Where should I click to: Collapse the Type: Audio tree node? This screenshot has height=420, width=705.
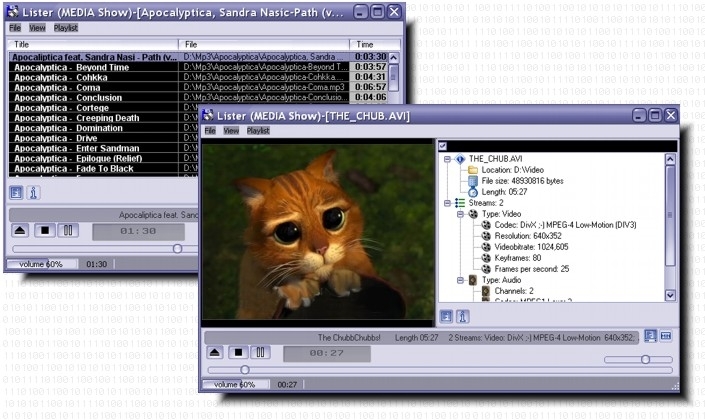(460, 280)
